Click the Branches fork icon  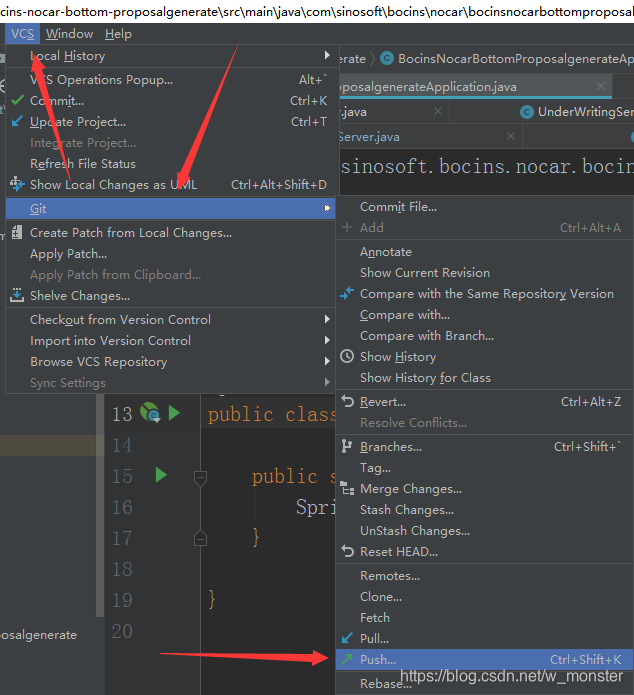click(347, 446)
